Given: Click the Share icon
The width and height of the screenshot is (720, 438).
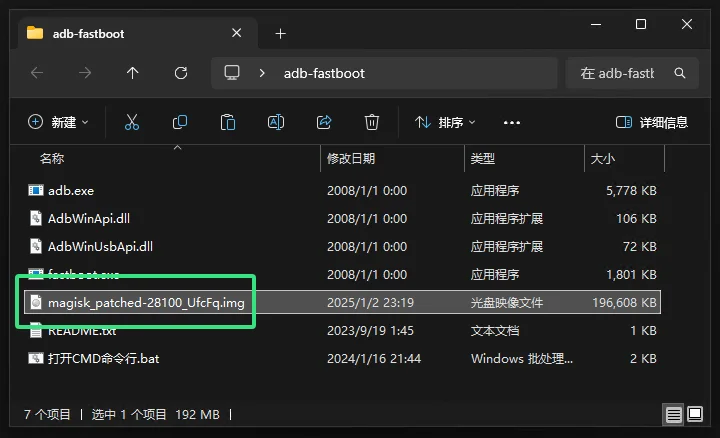Looking at the screenshot, I should point(324,122).
